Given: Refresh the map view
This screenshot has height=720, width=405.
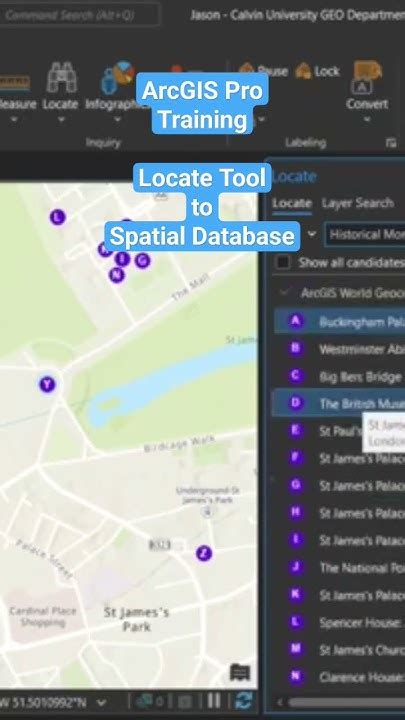Looking at the screenshot, I should pyautogui.click(x=244, y=701).
